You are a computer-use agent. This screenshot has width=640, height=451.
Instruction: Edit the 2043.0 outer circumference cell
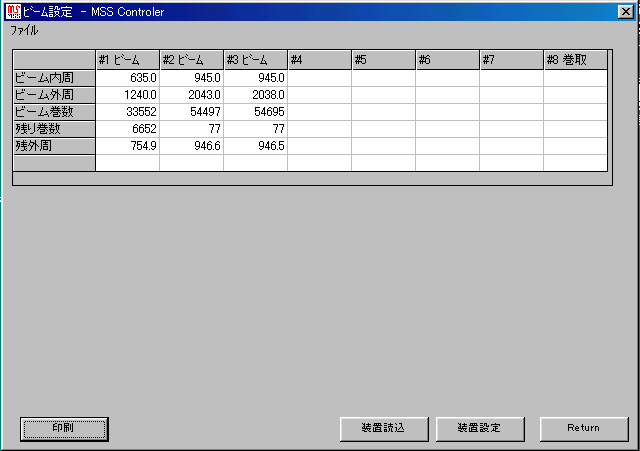pyautogui.click(x=191, y=95)
